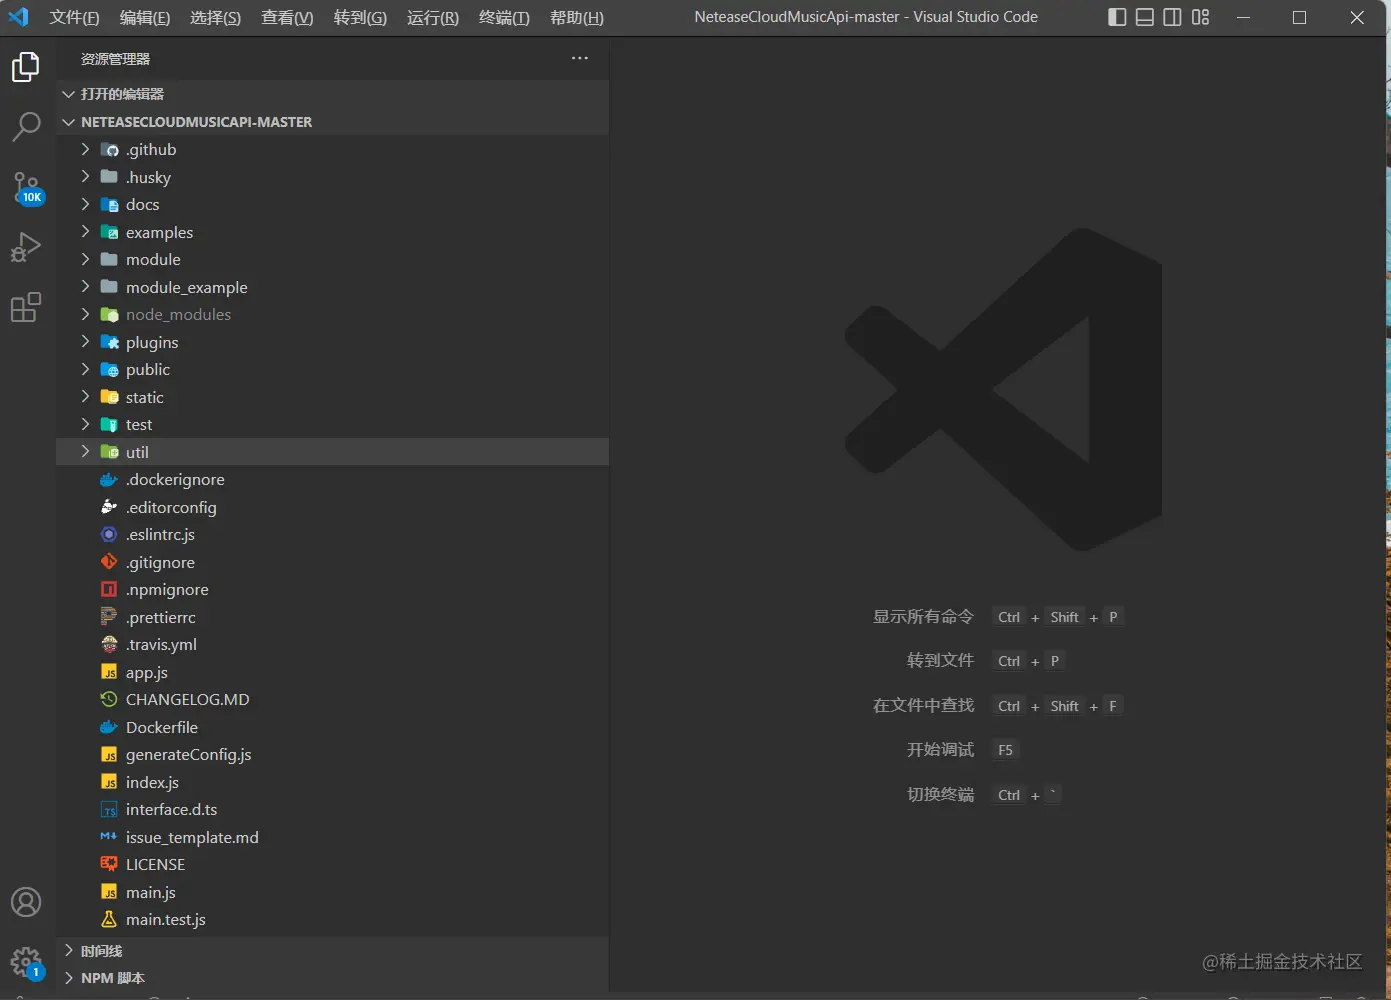Expand the module_example folder chevron
1391x1000 pixels.
(85, 287)
